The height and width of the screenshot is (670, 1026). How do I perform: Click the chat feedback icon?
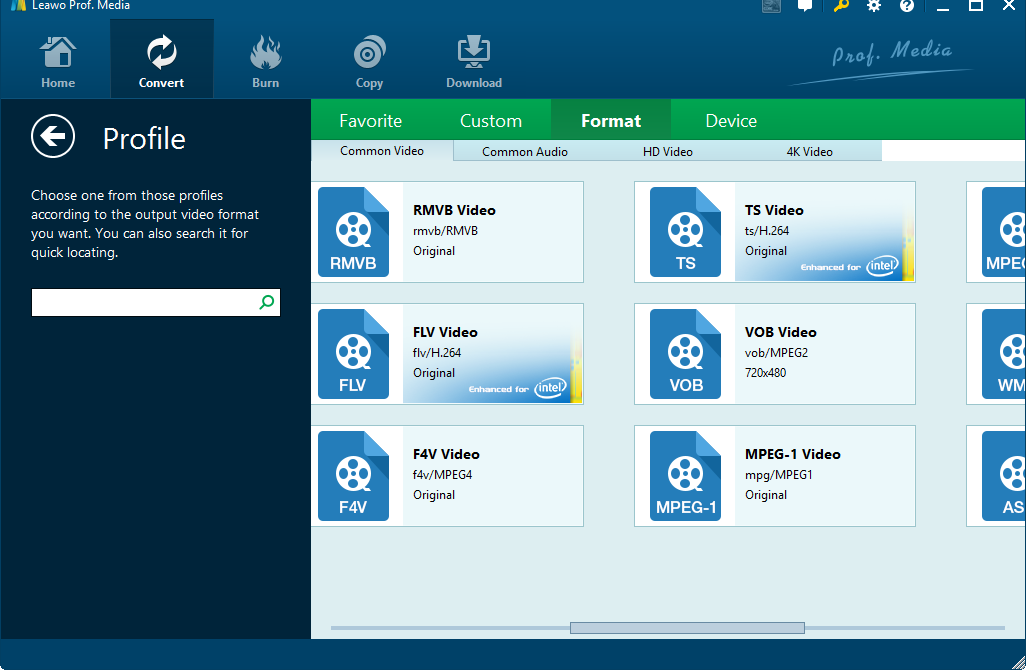(x=805, y=6)
